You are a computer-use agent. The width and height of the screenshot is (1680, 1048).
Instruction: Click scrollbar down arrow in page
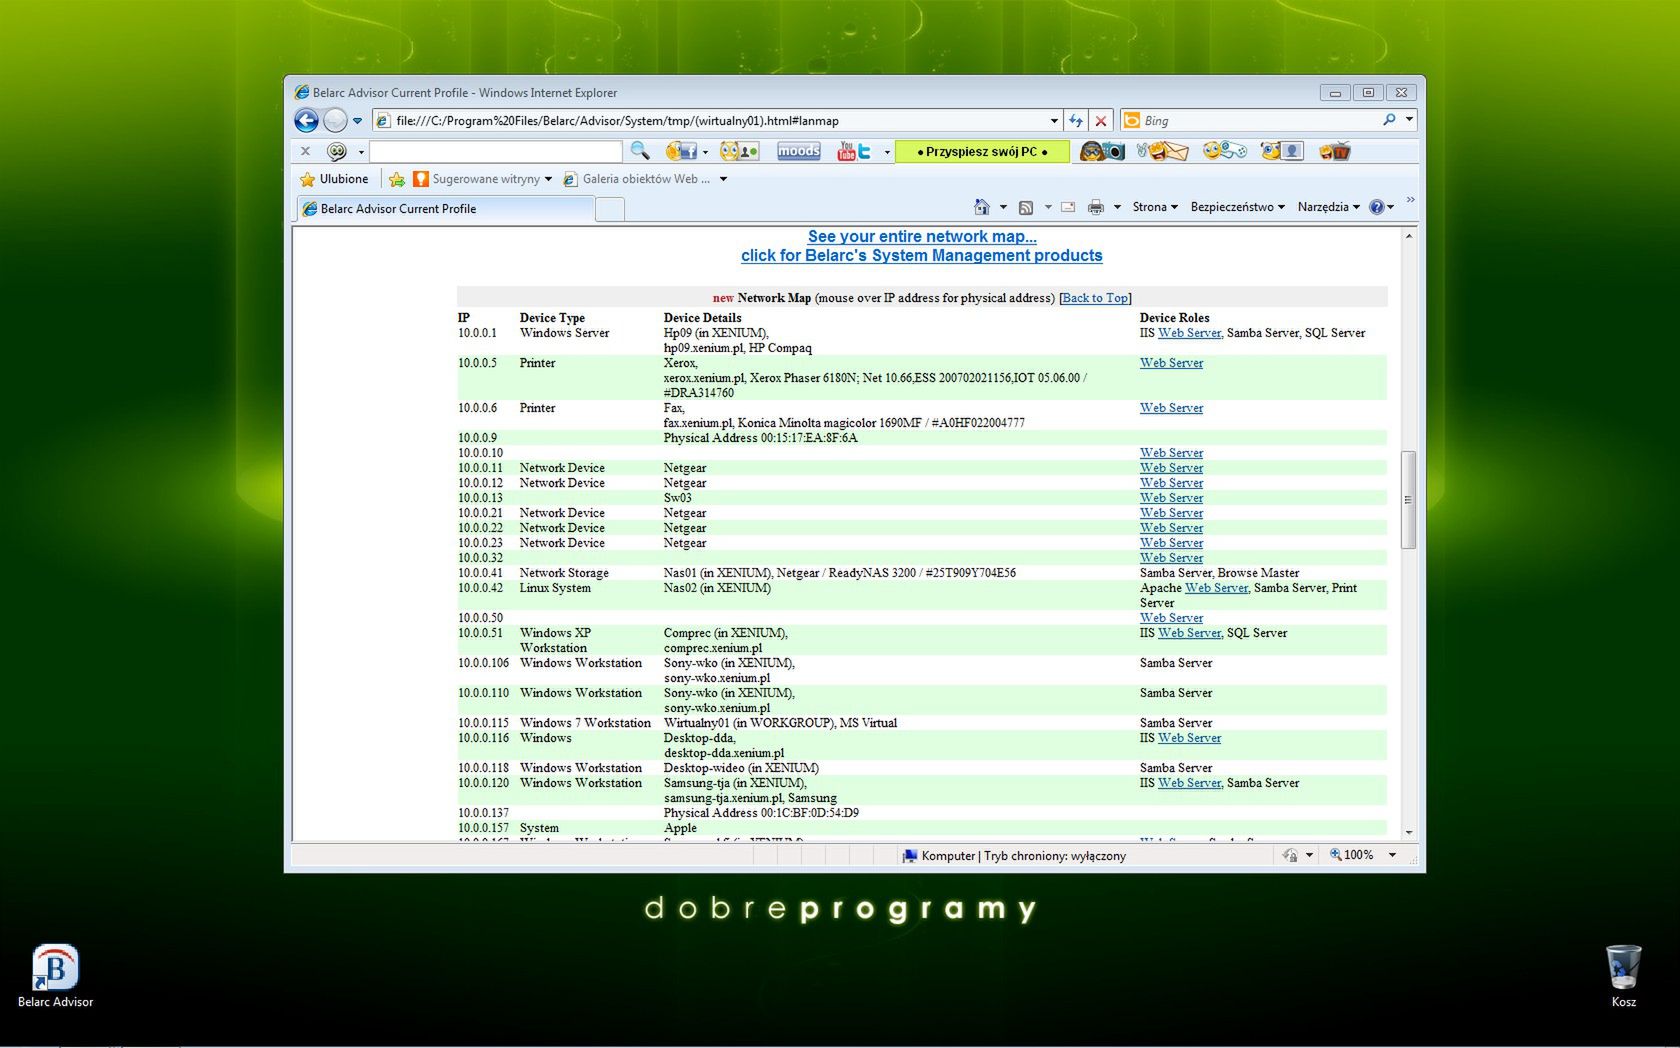[x=1408, y=832]
